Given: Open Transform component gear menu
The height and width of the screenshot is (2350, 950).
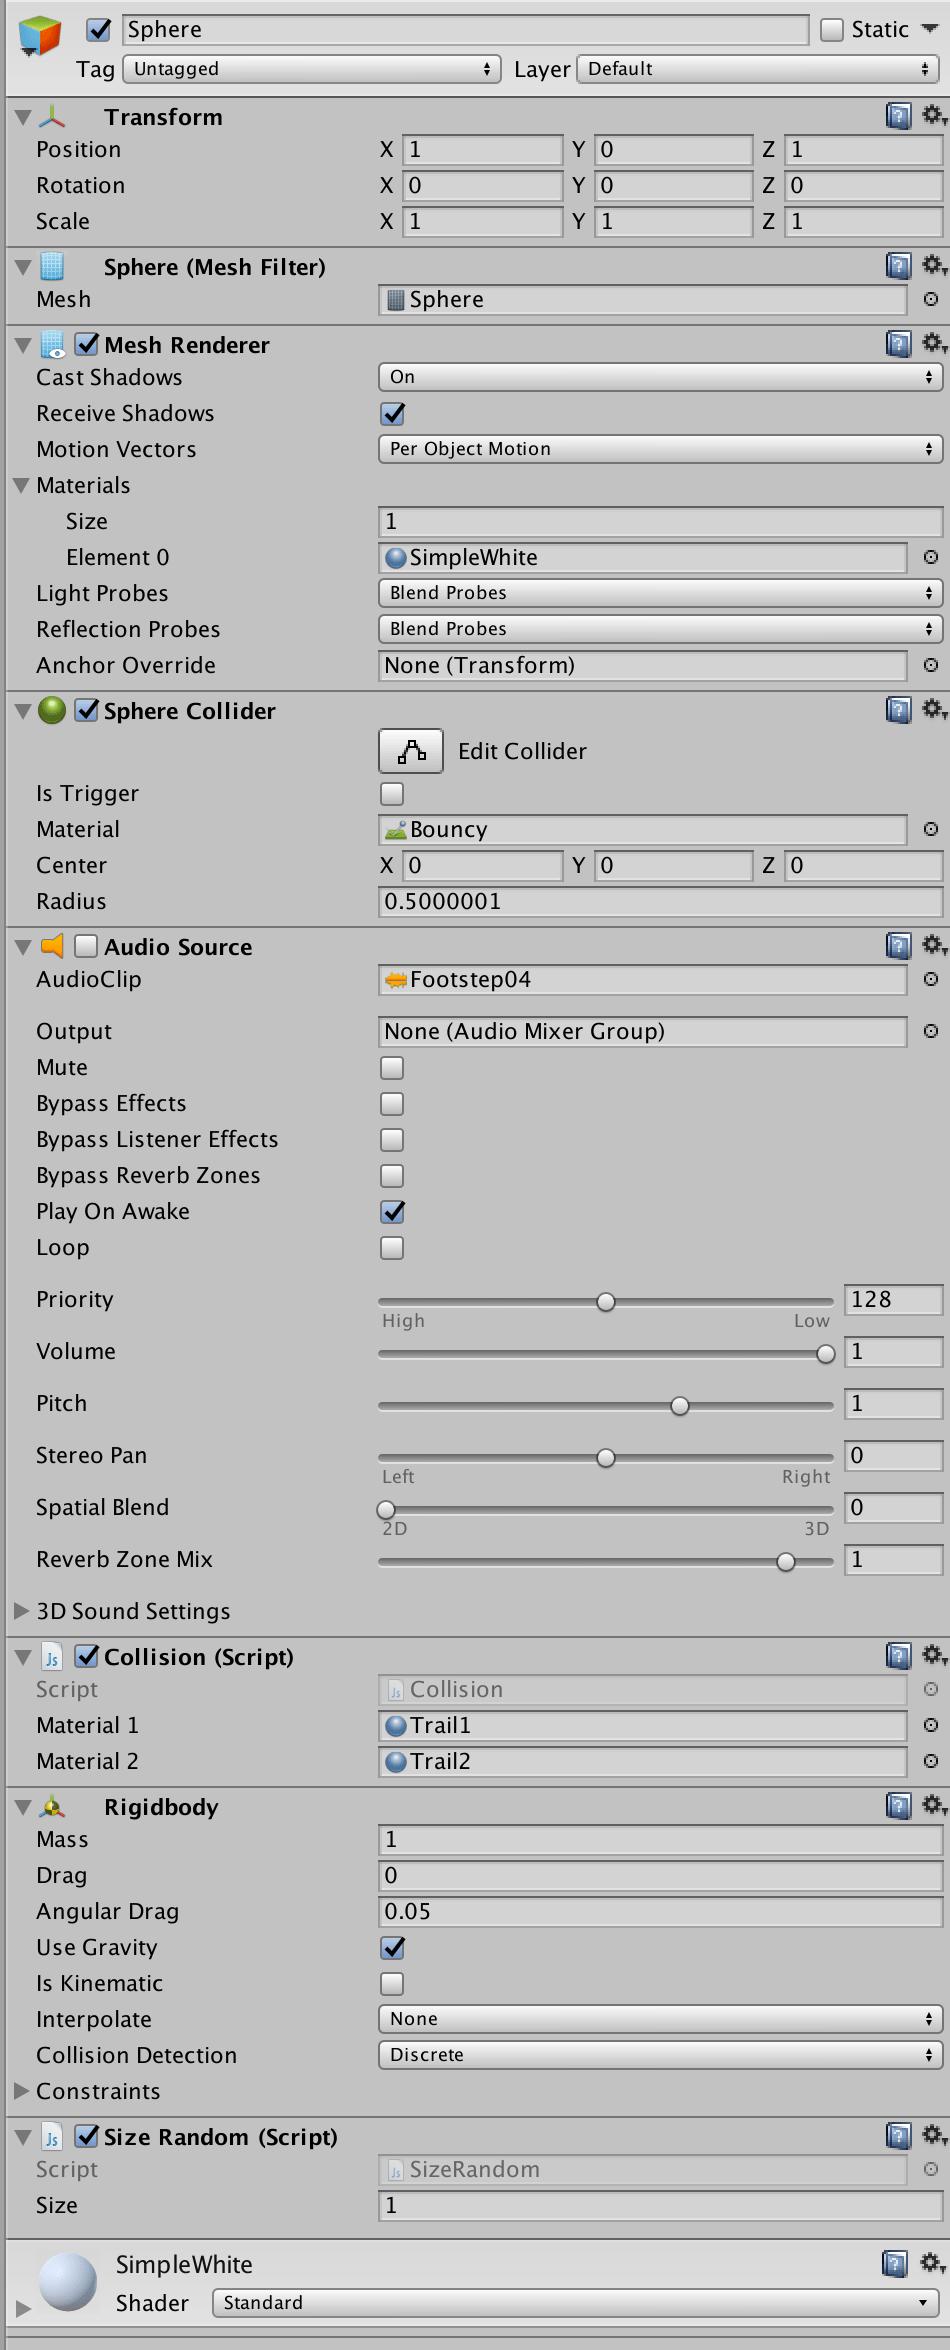Looking at the screenshot, I should point(934,115).
